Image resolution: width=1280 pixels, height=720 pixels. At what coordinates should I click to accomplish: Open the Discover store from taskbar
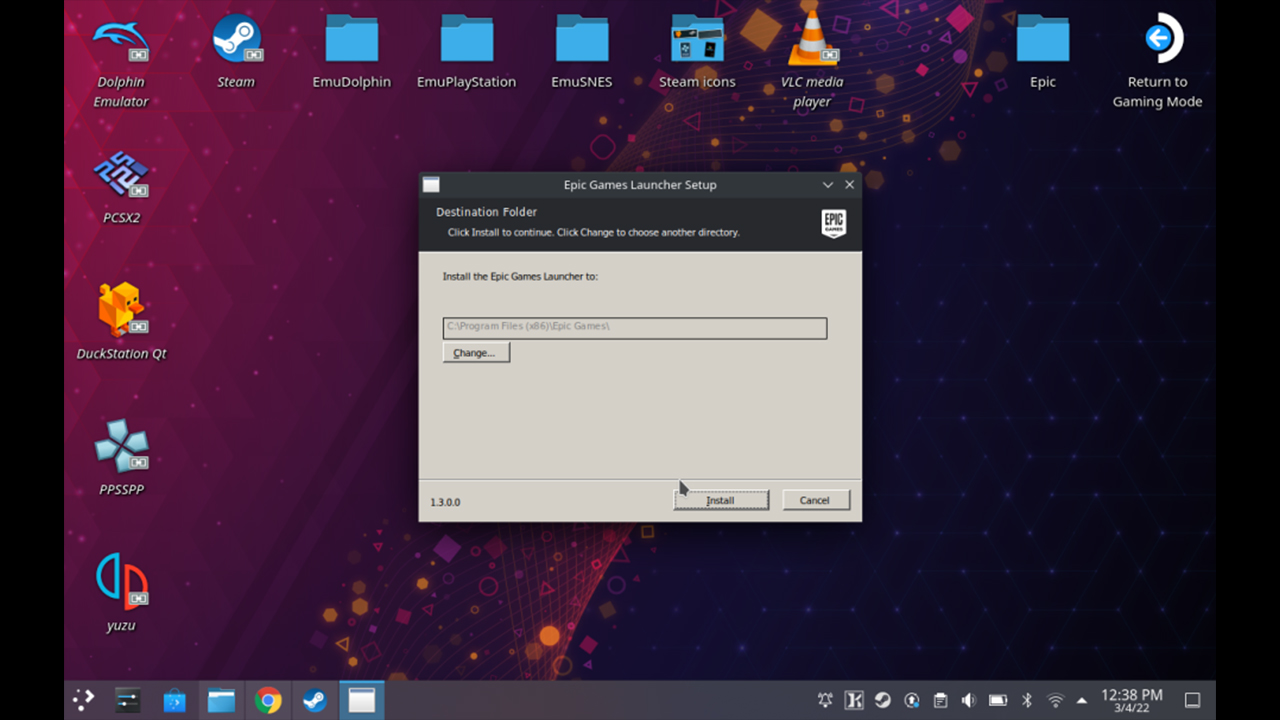tap(175, 700)
